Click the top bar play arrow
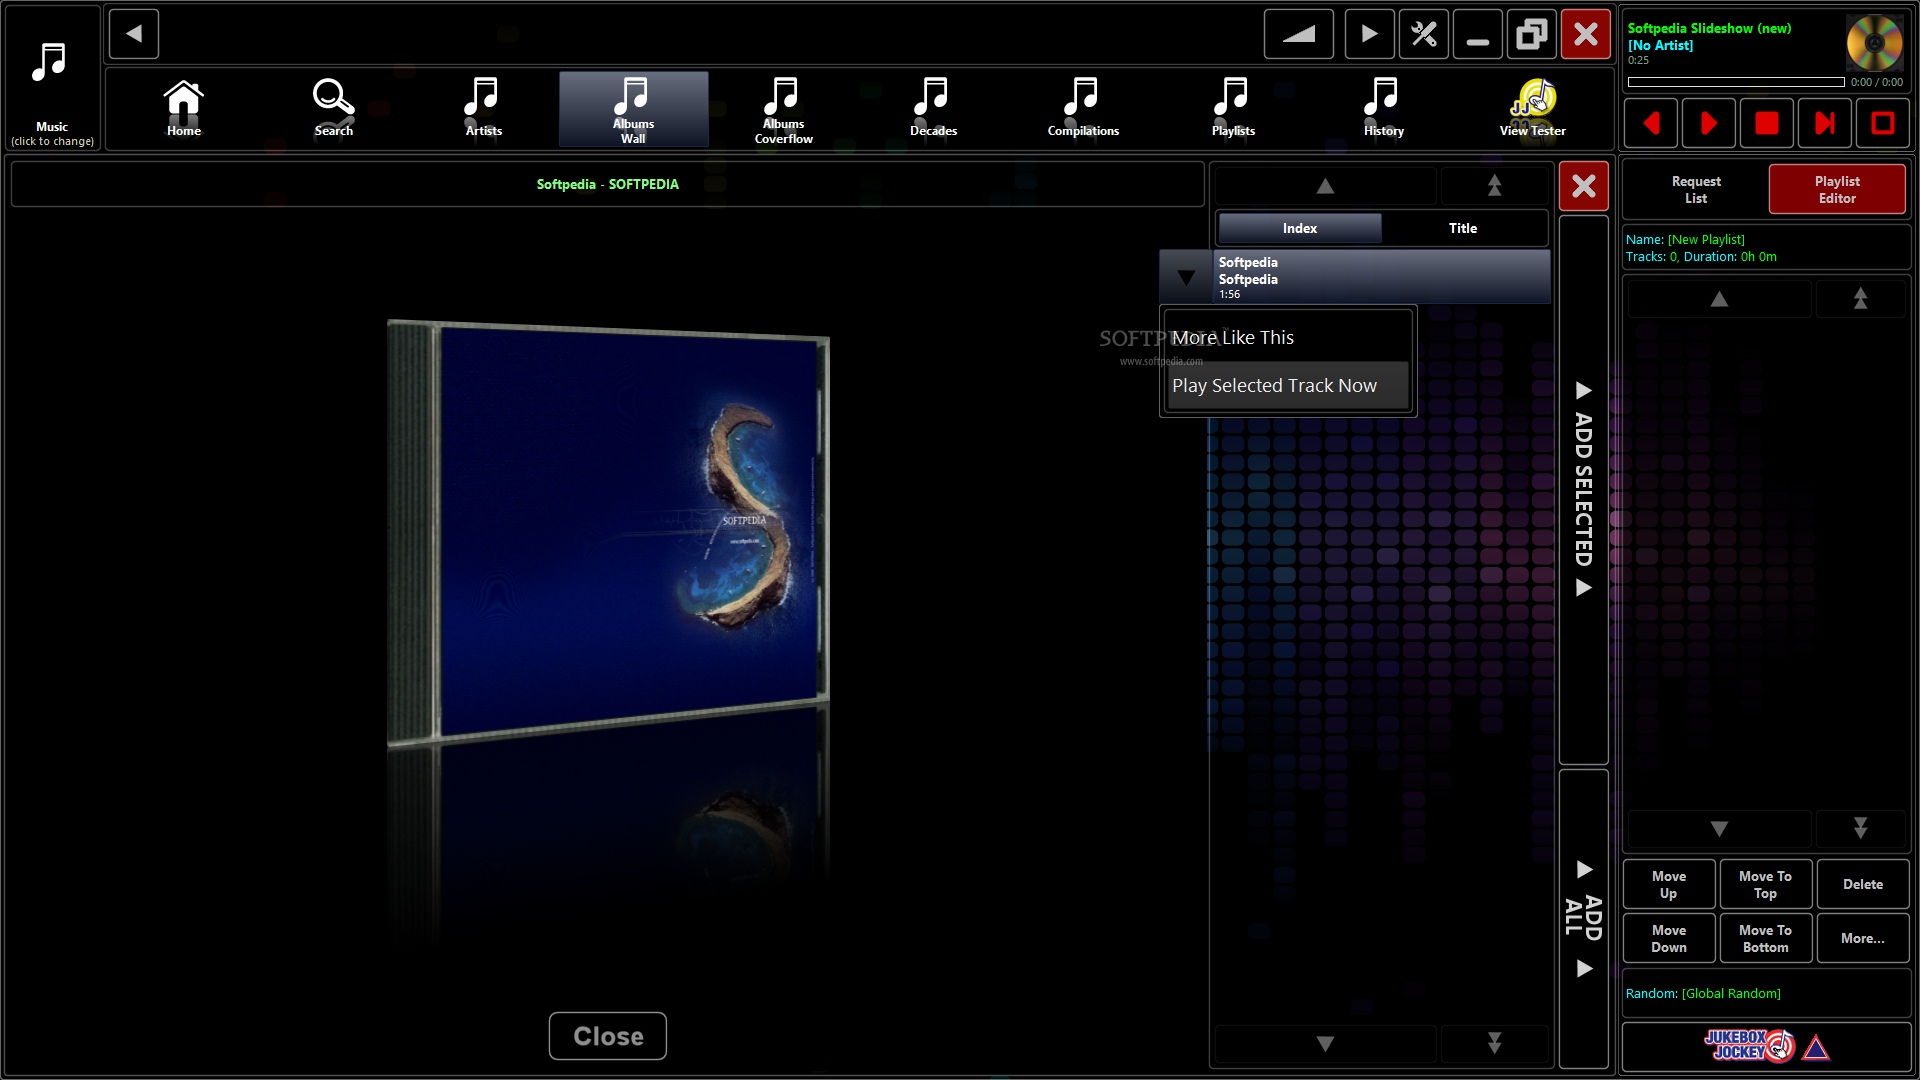1920x1080 pixels. point(1369,34)
